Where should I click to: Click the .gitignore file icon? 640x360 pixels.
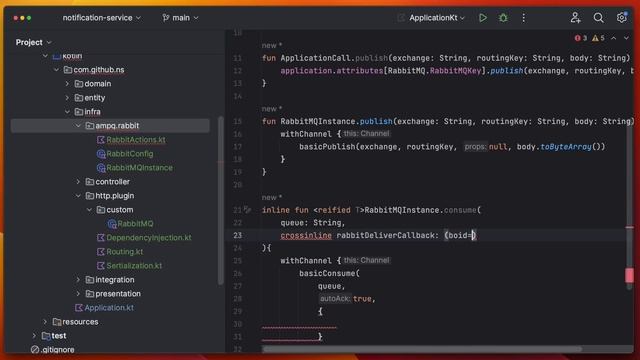35,350
